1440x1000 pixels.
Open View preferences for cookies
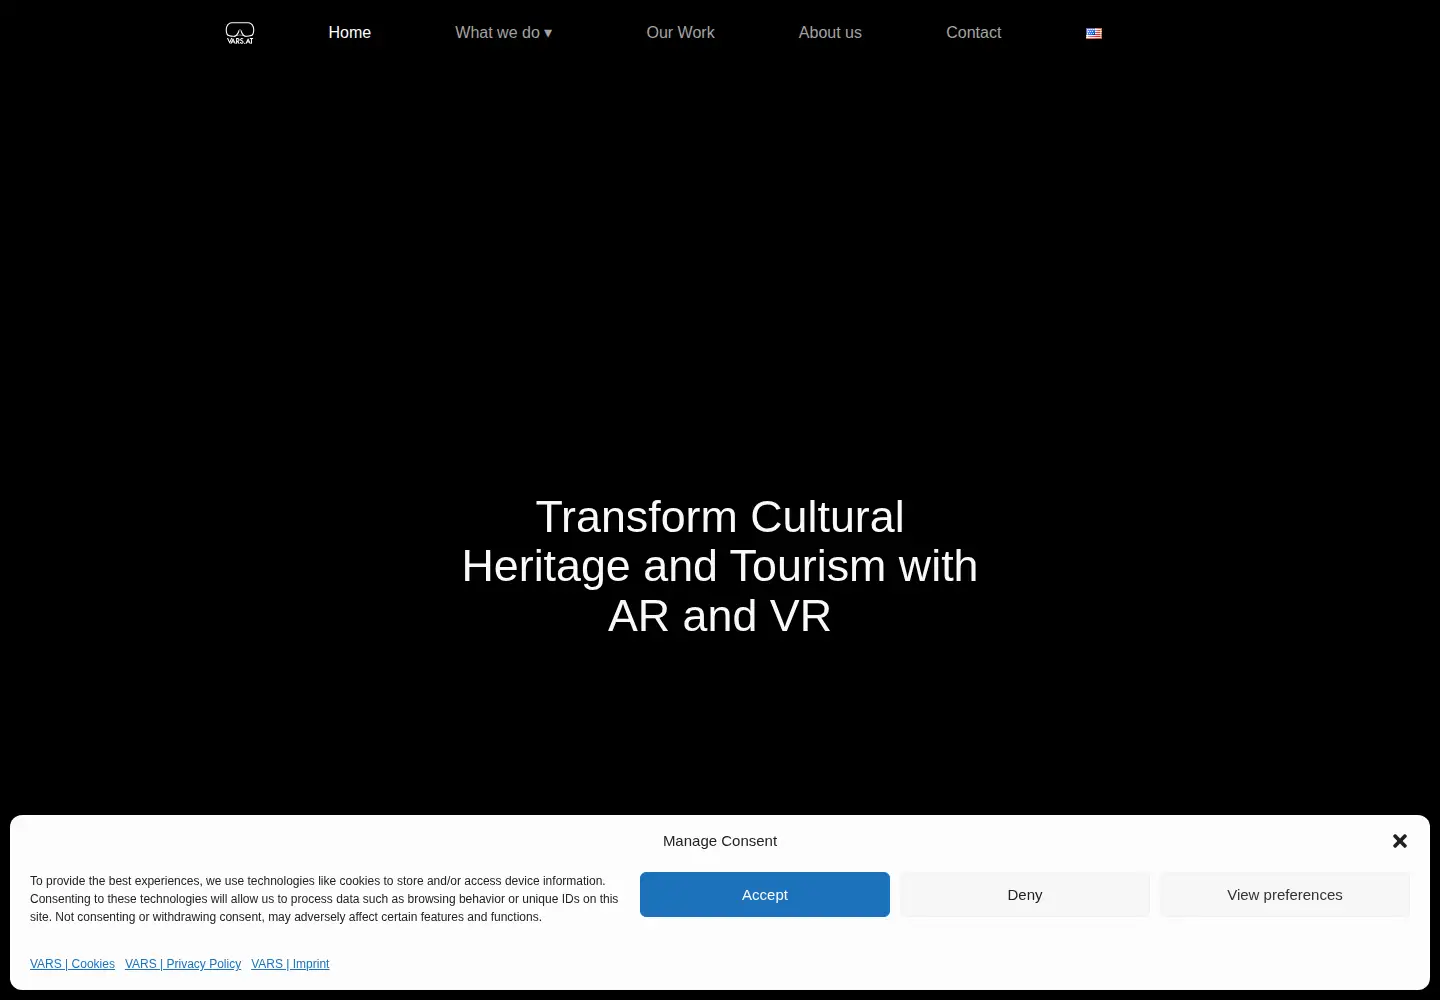pos(1285,894)
